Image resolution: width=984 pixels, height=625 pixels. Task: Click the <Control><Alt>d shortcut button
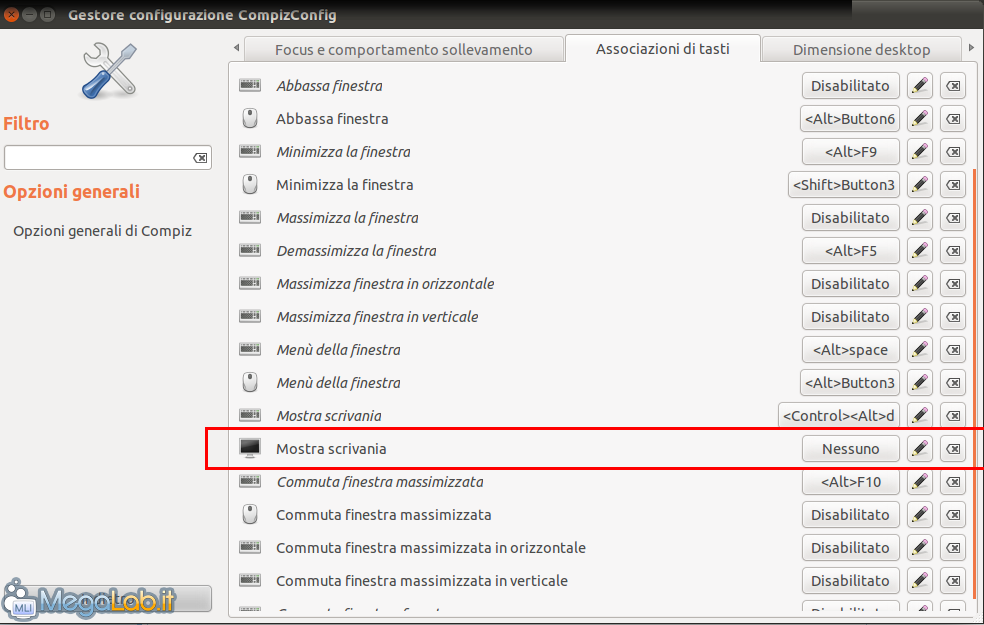pos(838,415)
